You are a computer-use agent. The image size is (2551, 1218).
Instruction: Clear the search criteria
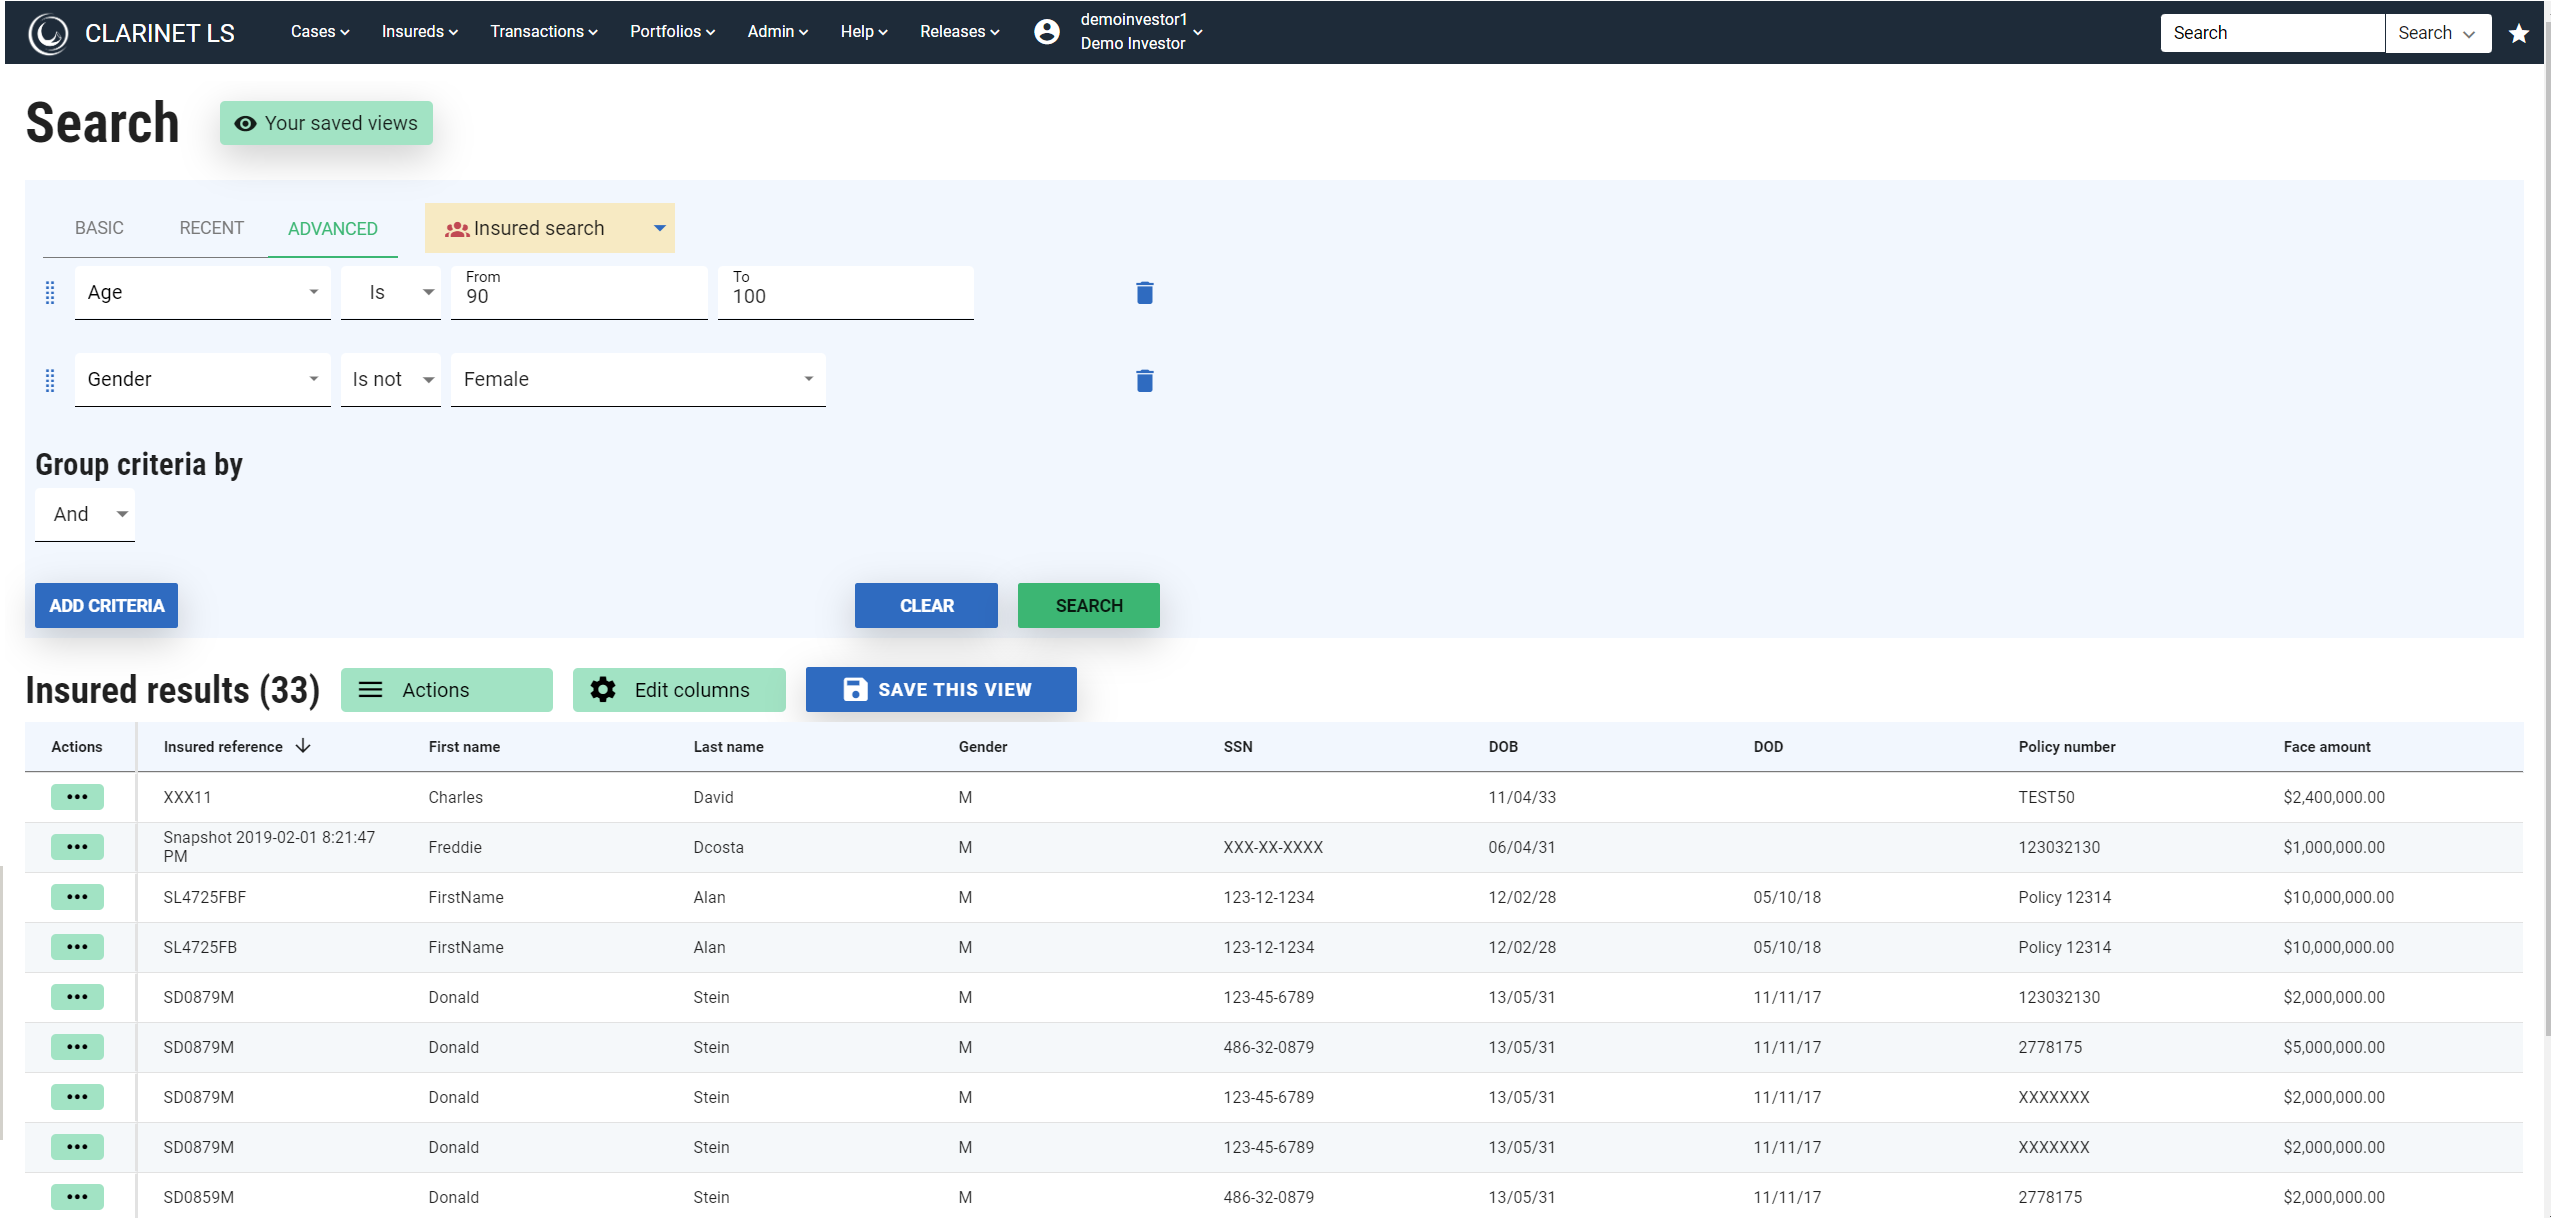coord(926,606)
